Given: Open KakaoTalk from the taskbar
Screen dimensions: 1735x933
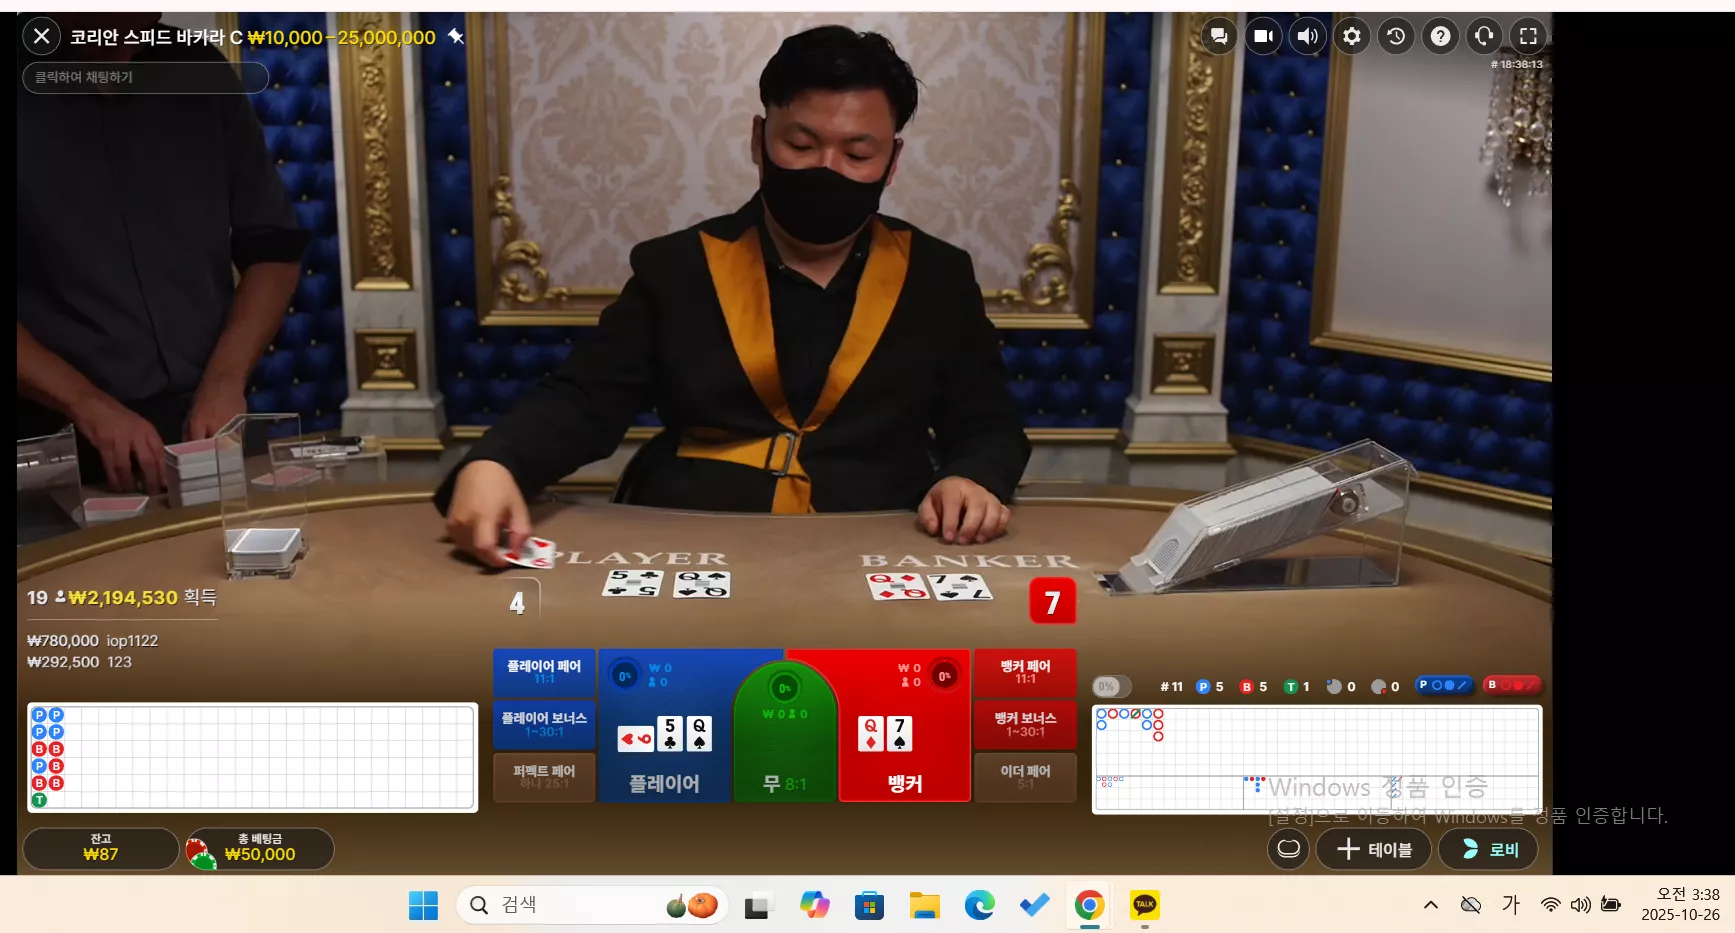Looking at the screenshot, I should pos(1144,905).
